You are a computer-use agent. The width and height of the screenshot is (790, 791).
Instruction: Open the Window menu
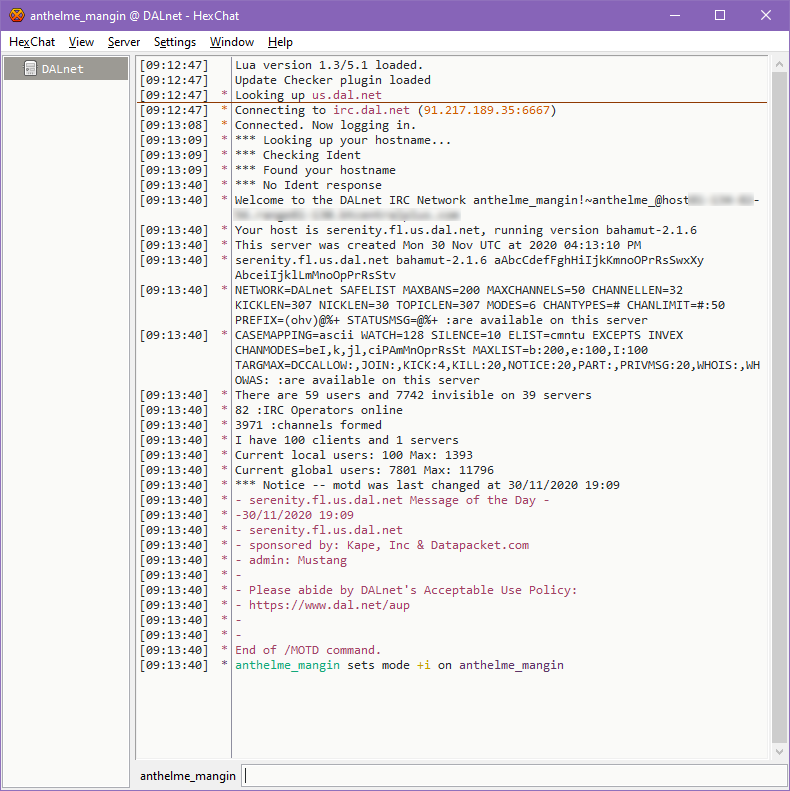(x=232, y=42)
